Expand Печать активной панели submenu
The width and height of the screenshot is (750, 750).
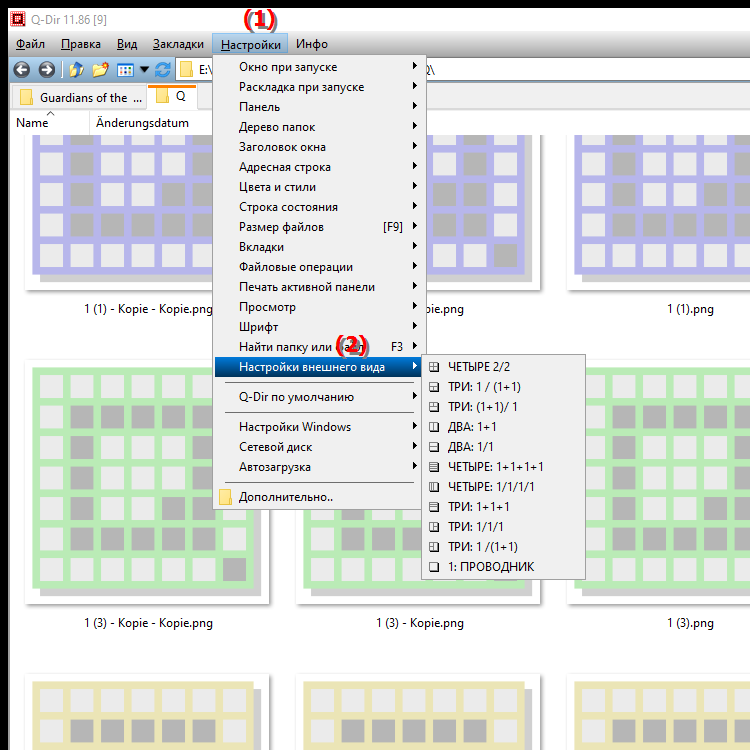[x=318, y=287]
